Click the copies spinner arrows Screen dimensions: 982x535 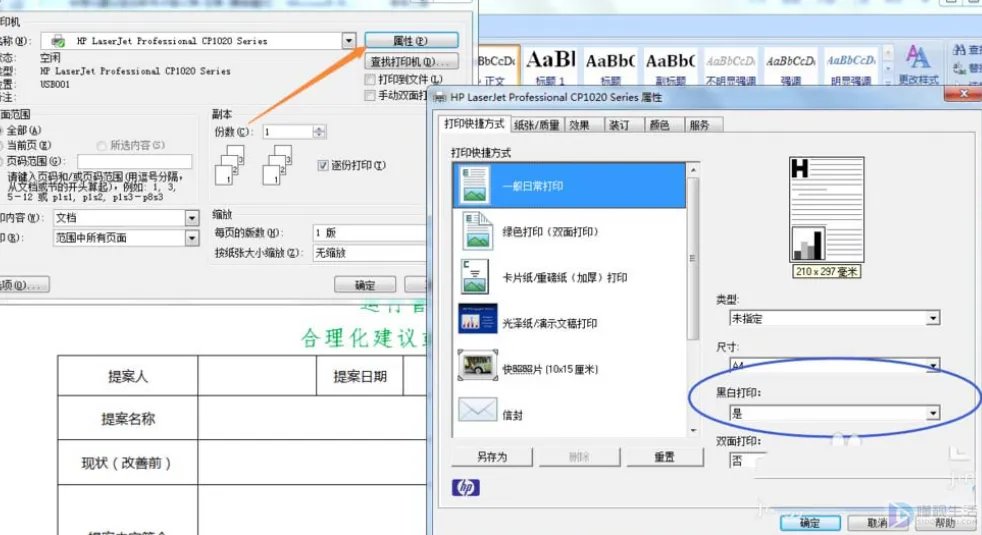(319, 132)
